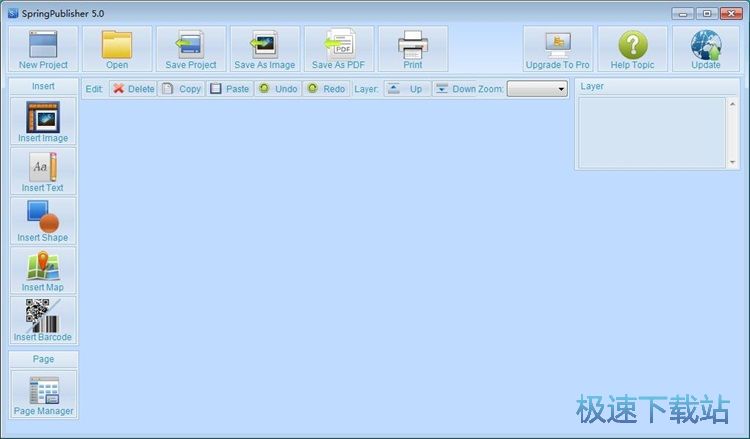
Task: Delete the selected object
Action: (133, 89)
